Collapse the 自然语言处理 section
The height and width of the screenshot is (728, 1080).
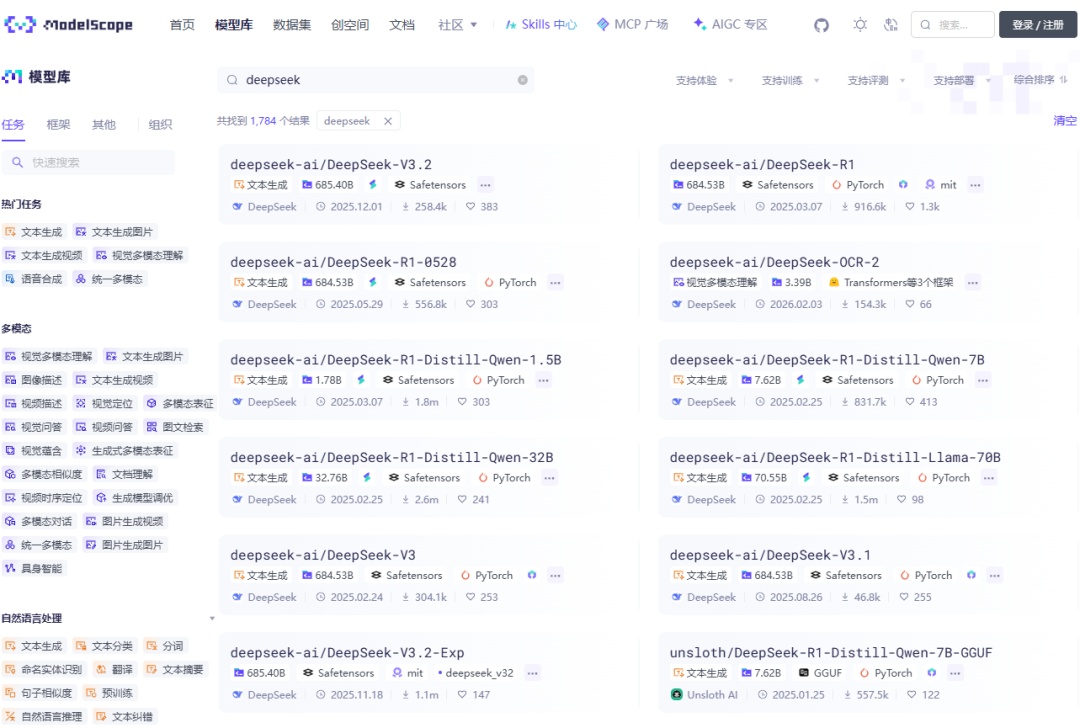click(212, 618)
